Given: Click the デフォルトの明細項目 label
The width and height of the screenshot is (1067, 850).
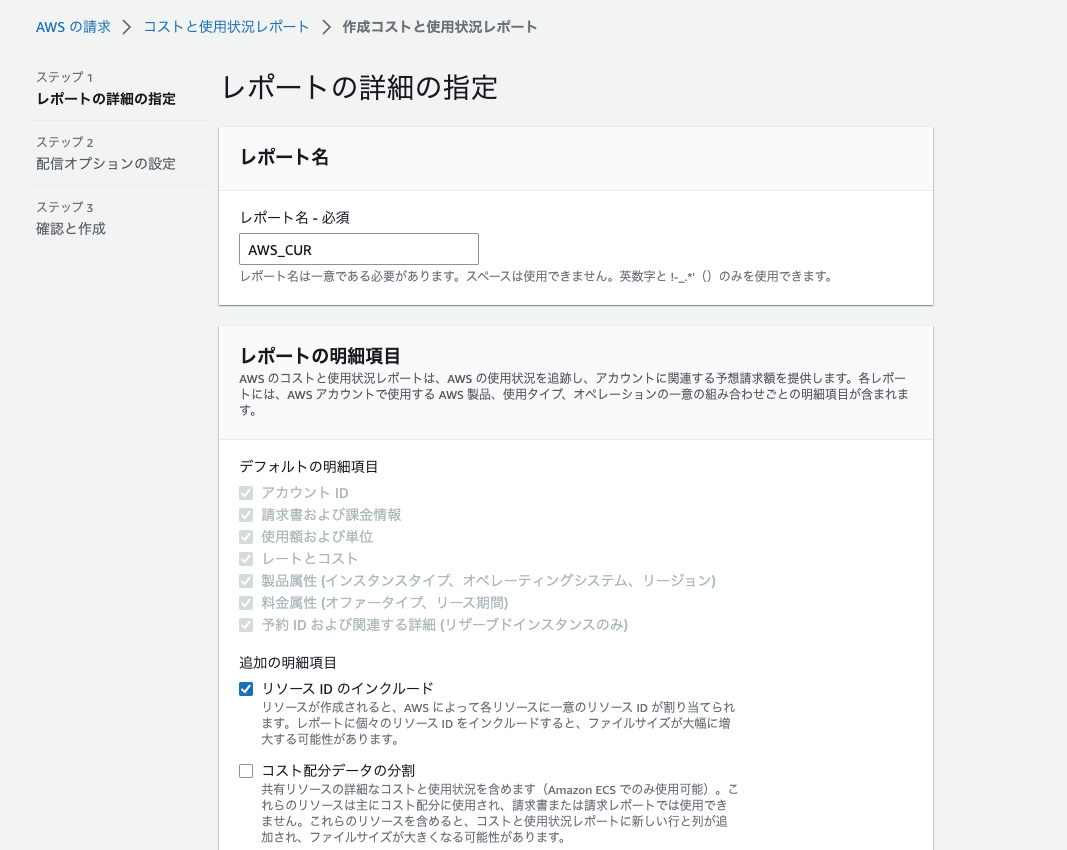Looking at the screenshot, I should click(x=308, y=467).
